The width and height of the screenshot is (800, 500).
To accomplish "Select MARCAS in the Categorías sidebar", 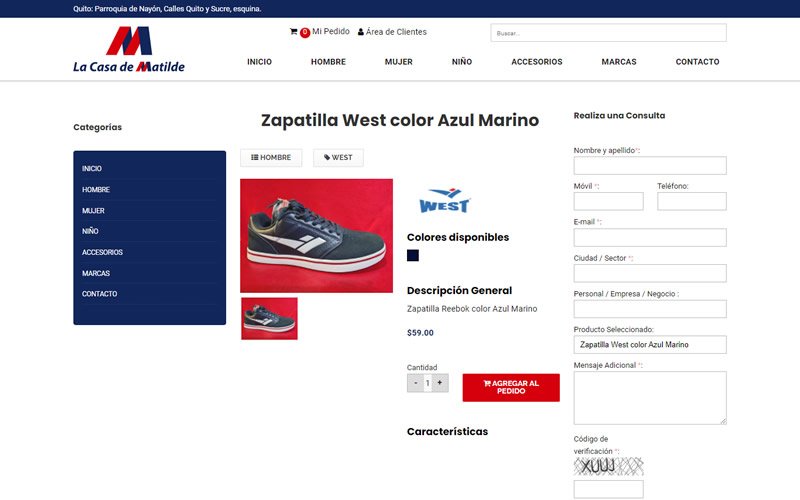I will click(96, 273).
